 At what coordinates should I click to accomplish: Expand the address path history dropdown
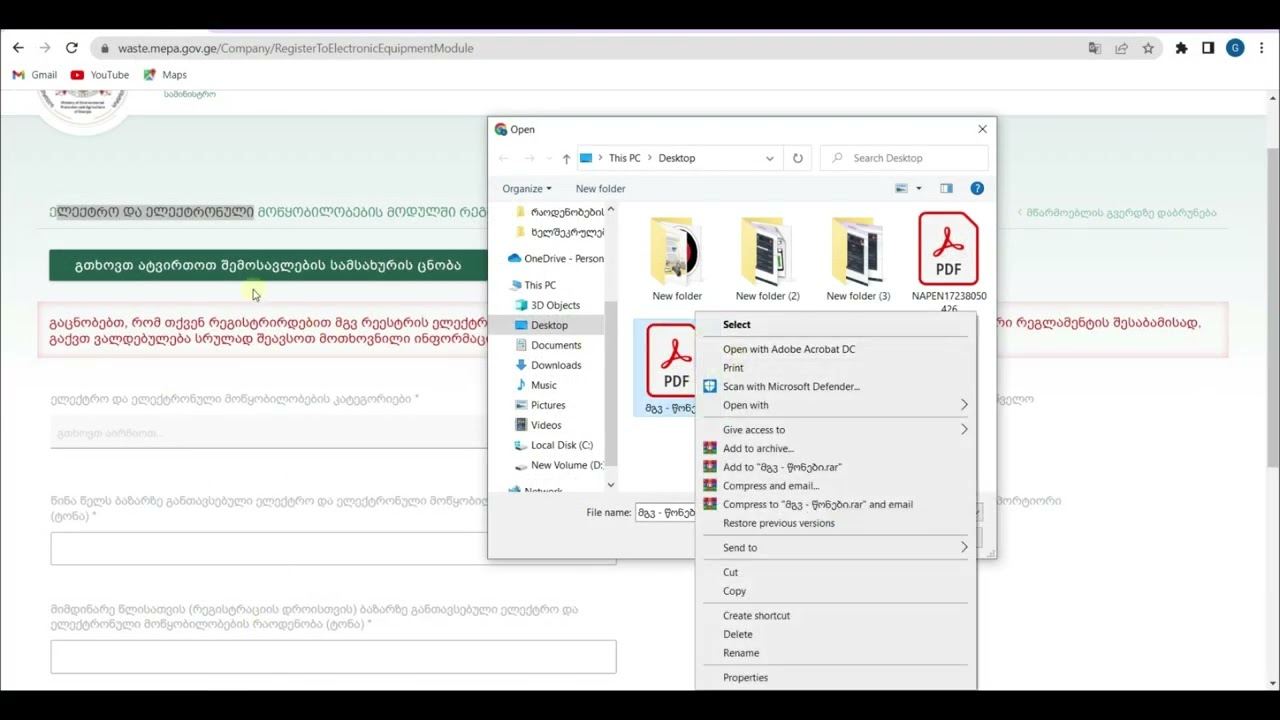(x=769, y=158)
